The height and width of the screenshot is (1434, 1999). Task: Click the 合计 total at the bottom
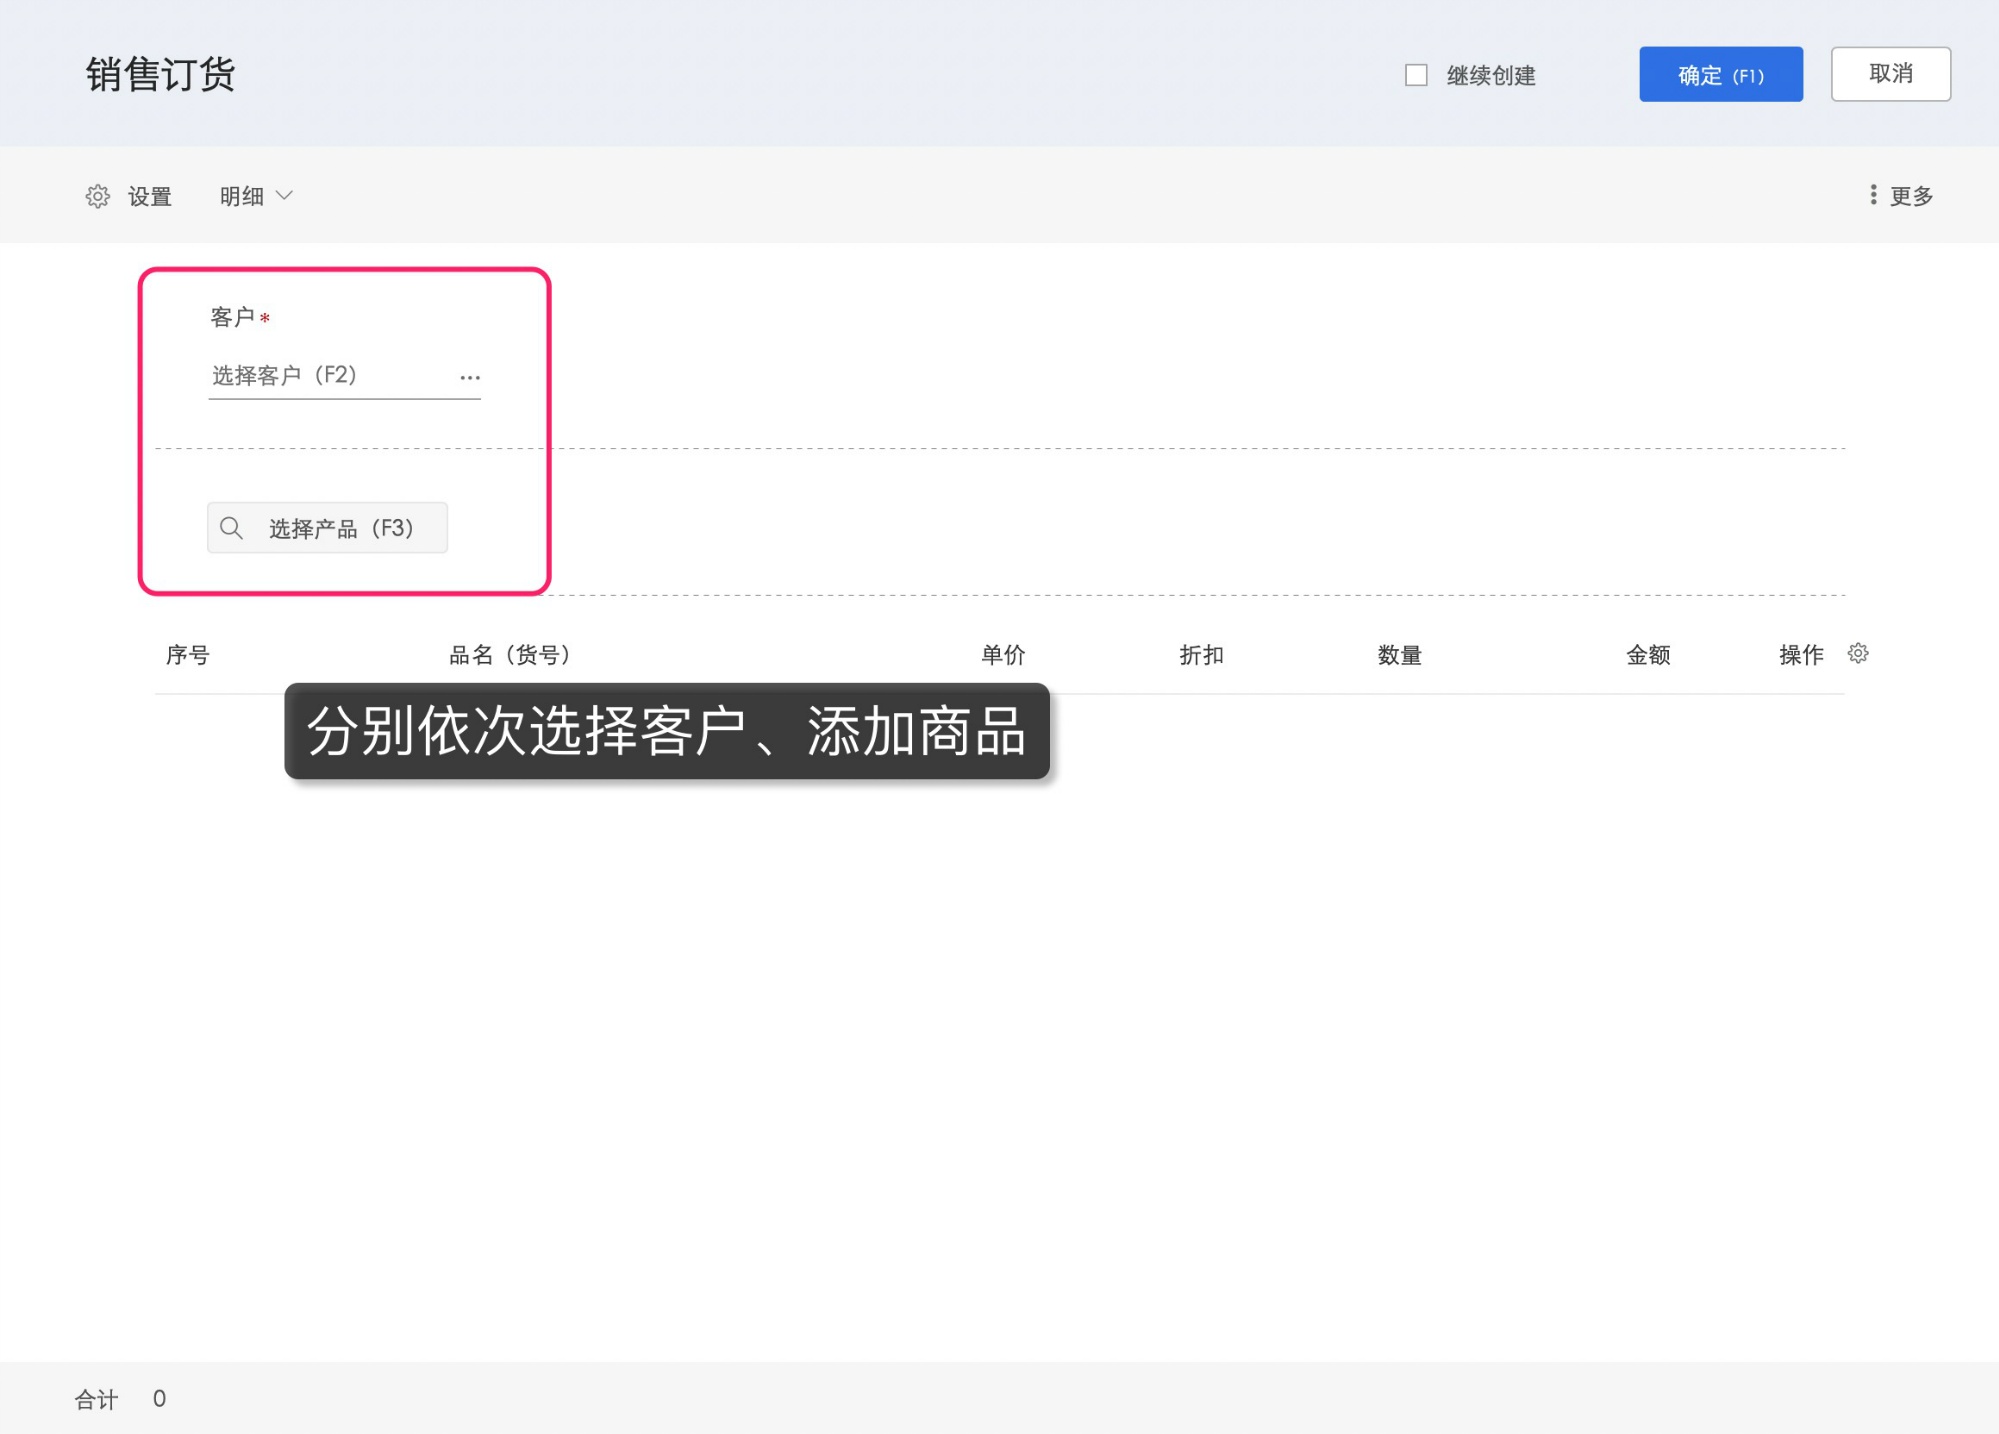coord(96,1399)
